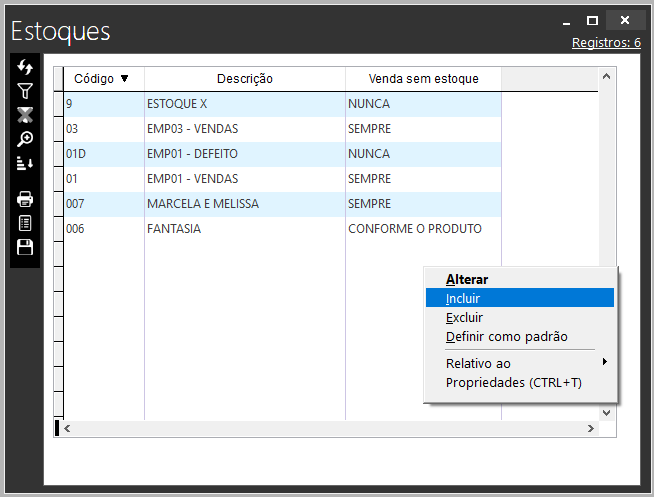Screen dimensions: 654x497
Task: Sort by the Código column header
Action: click(x=103, y=79)
